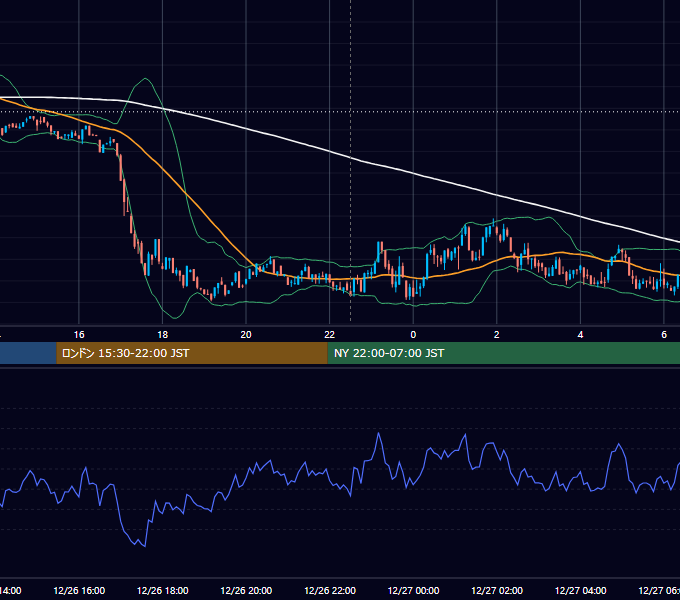Click the hour label 6 under the price chart

coord(664,335)
